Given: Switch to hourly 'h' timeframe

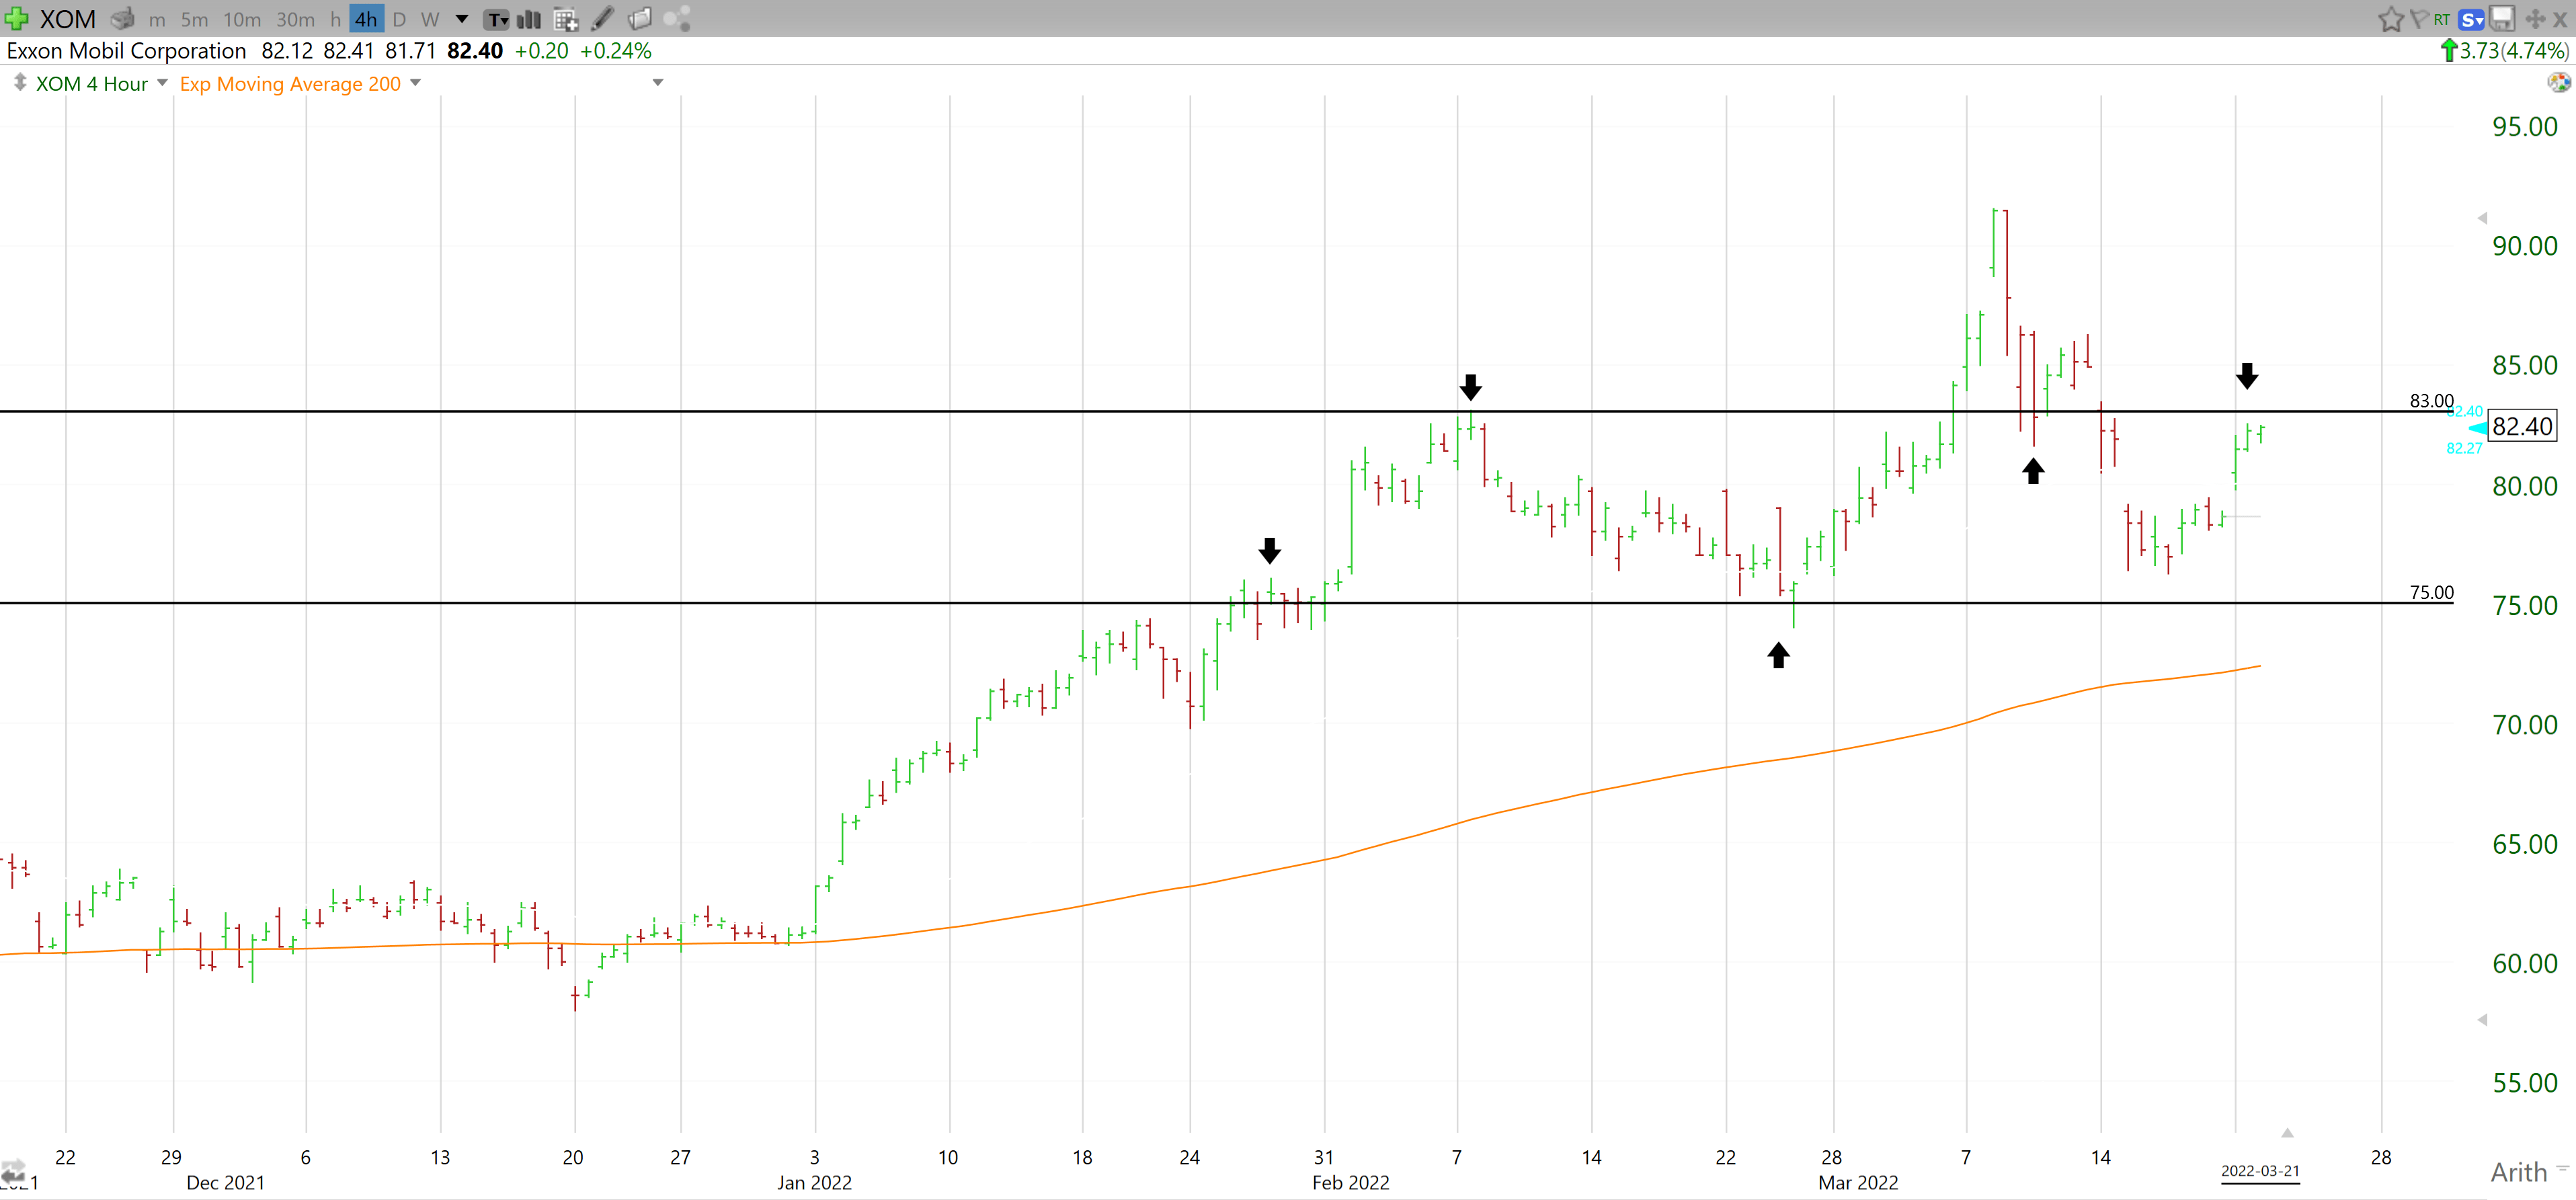Looking at the screenshot, I should 335,19.
